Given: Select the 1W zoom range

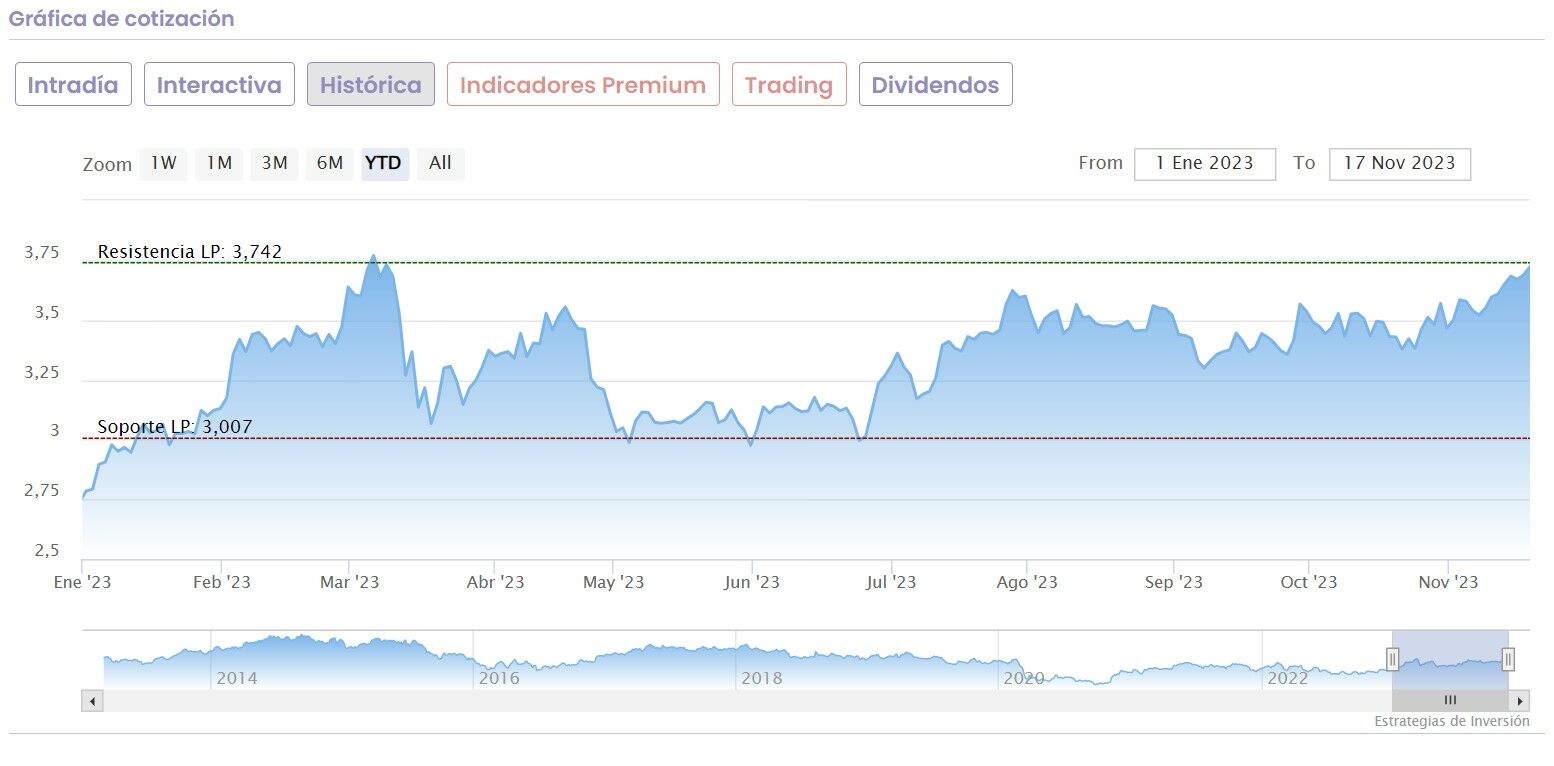Looking at the screenshot, I should 163,163.
